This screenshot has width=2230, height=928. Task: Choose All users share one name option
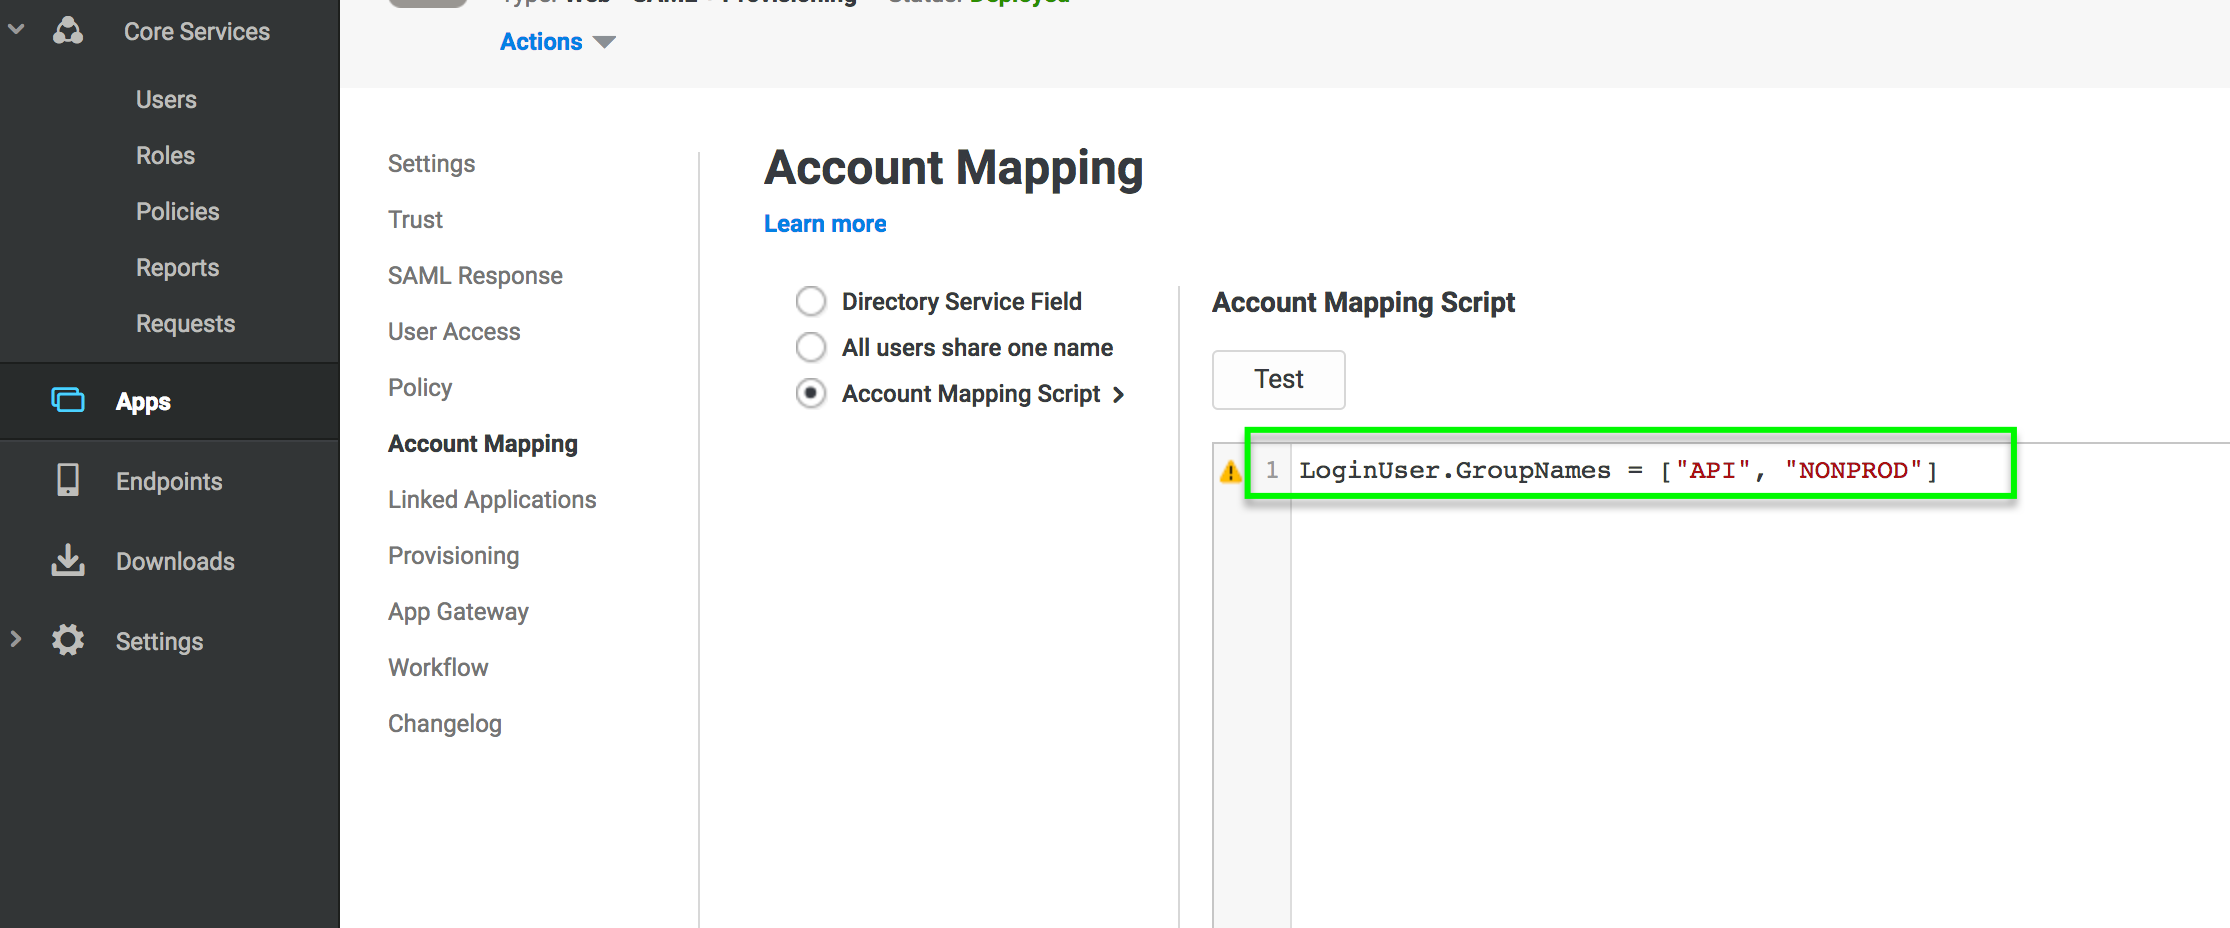(811, 347)
